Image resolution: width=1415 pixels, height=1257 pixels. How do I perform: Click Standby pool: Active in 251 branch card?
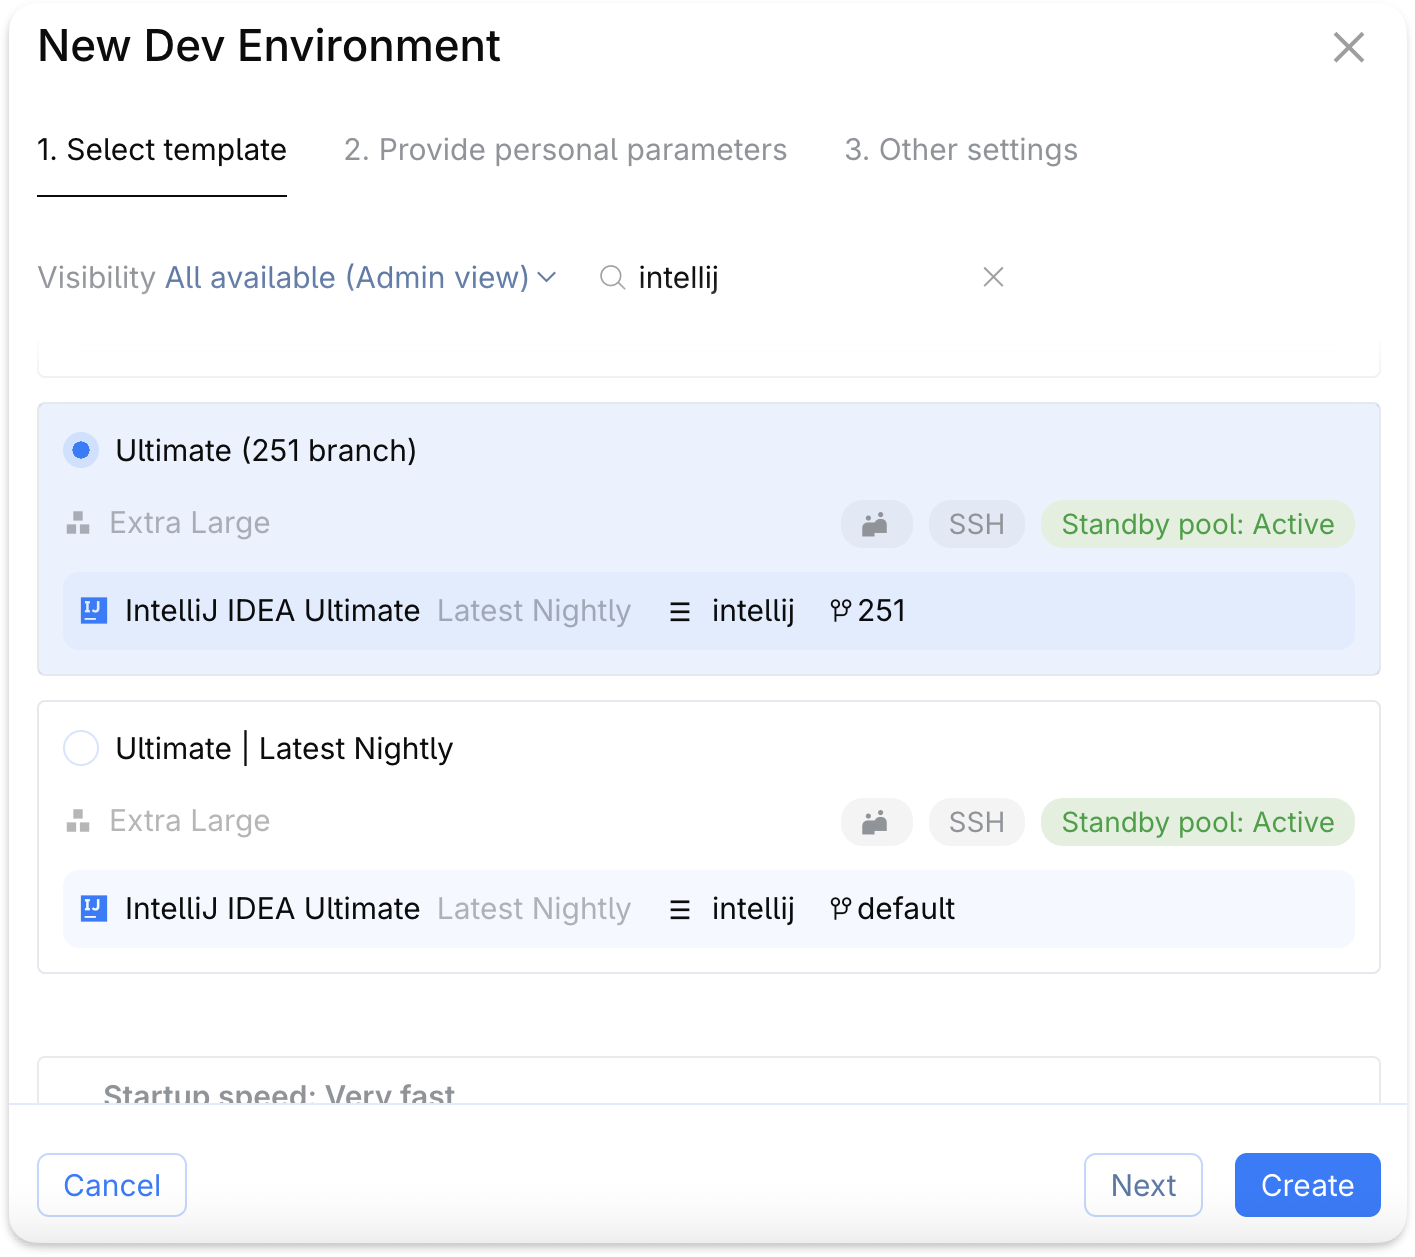pyautogui.click(x=1197, y=524)
